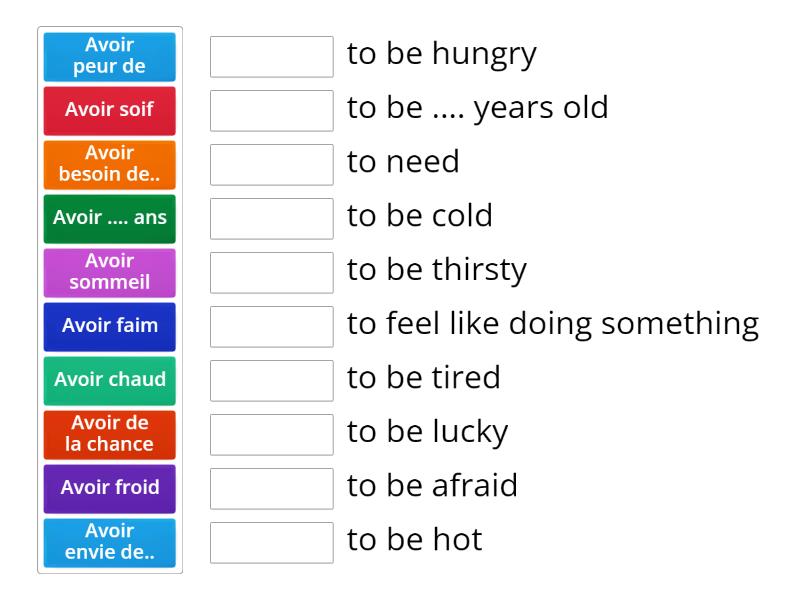Viewport: 800px width, 600px height.
Task: Select the 'Avoir peur de' tile
Action: pos(108,56)
